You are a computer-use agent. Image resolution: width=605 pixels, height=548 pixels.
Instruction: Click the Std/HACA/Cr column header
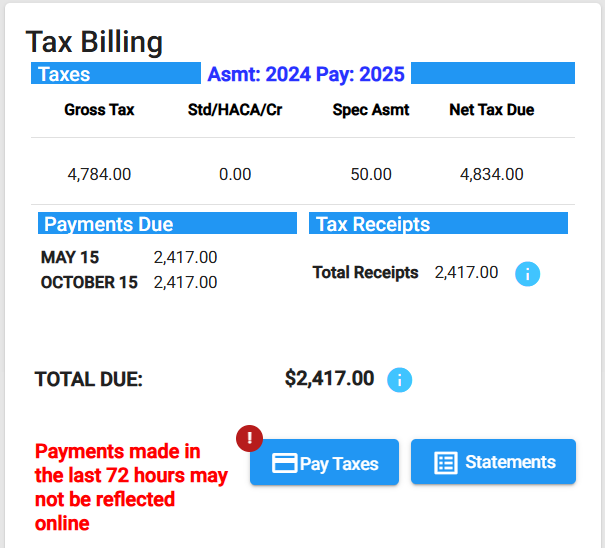235,110
